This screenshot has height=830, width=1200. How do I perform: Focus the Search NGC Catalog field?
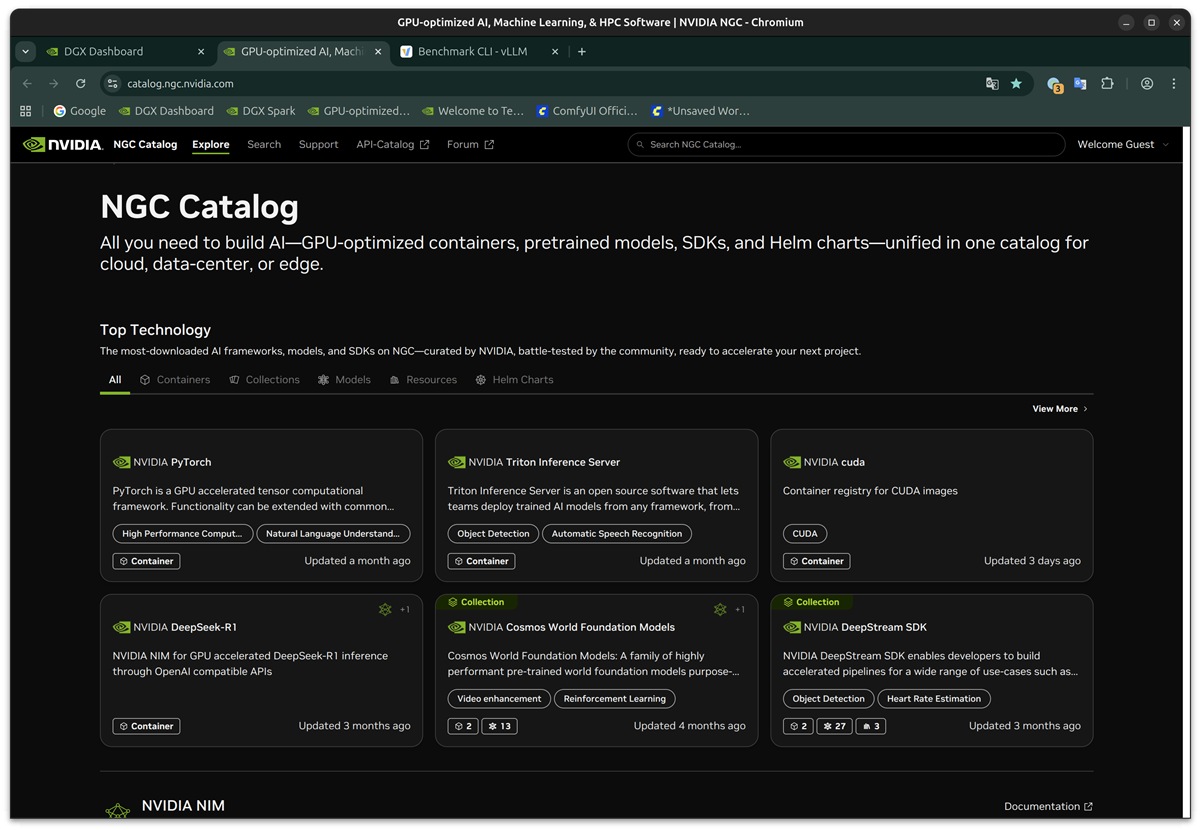tap(846, 145)
